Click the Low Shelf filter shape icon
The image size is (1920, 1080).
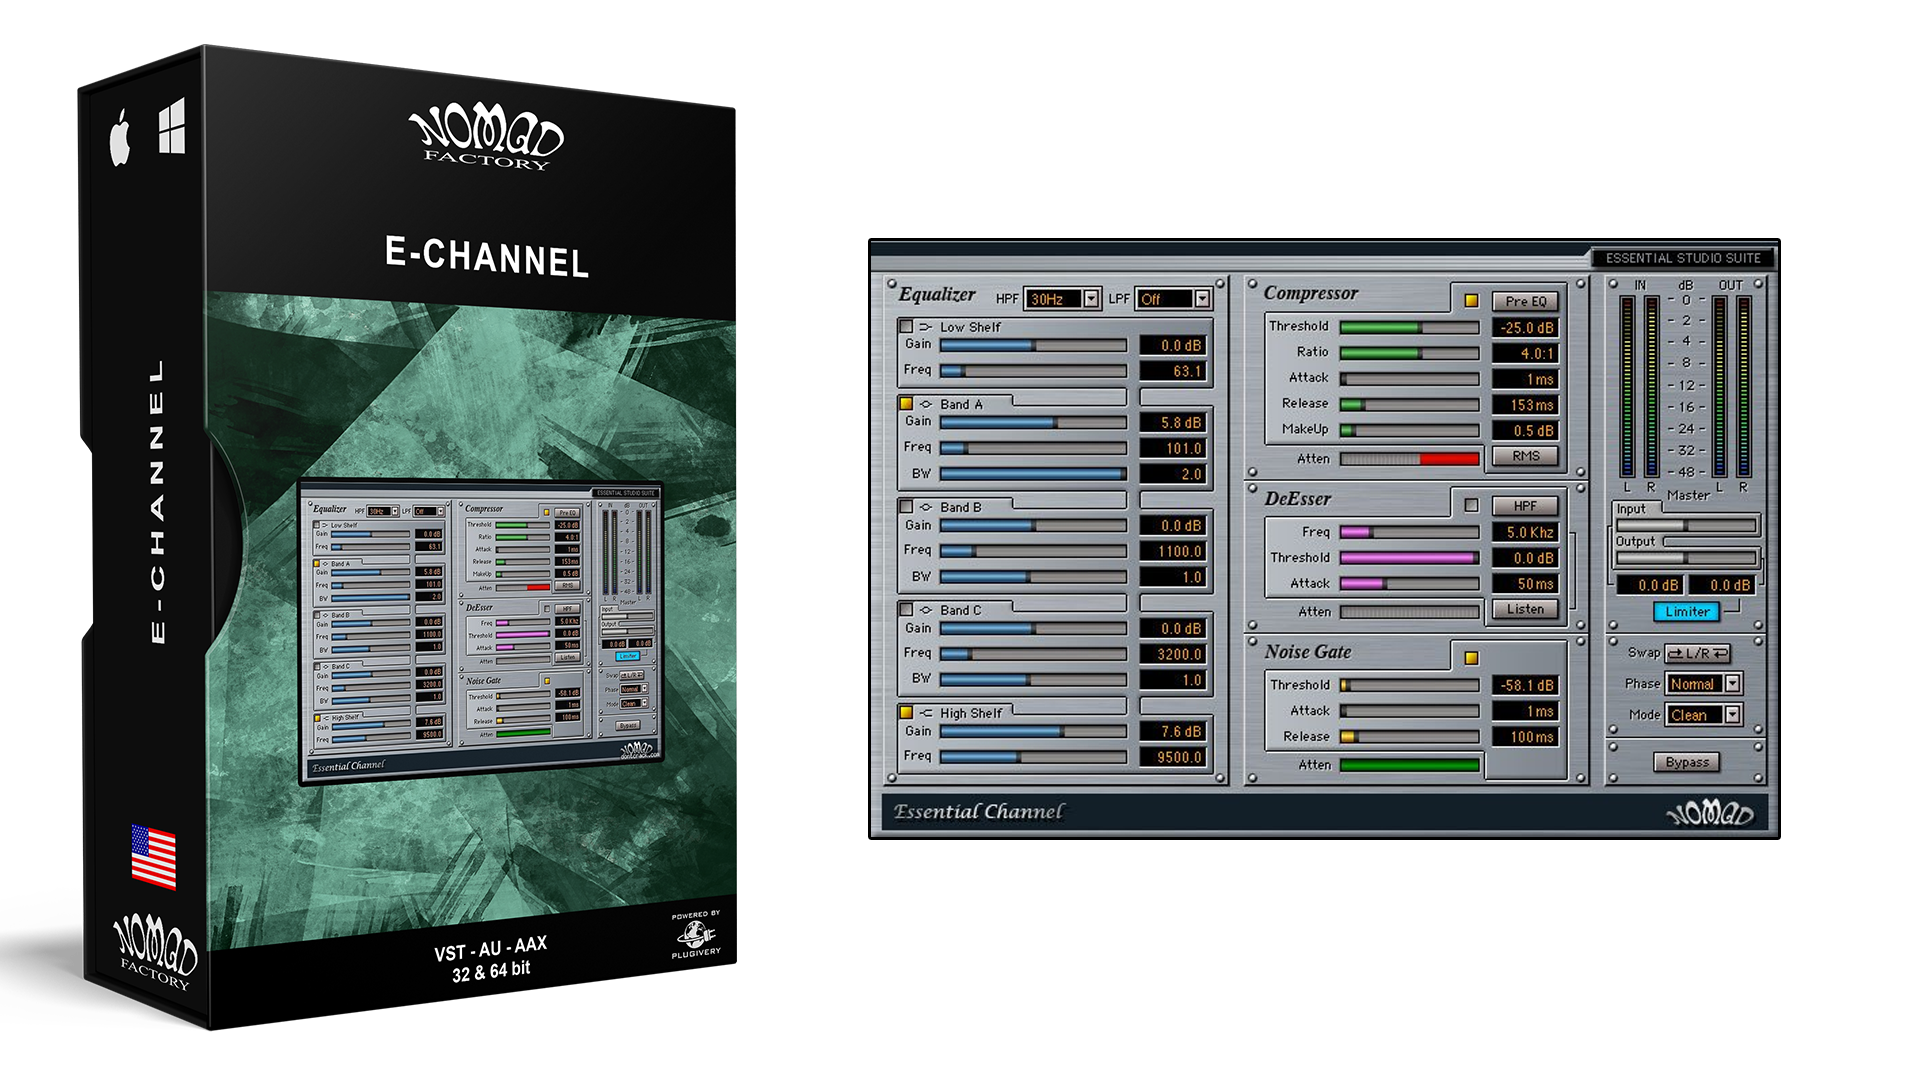pos(925,327)
